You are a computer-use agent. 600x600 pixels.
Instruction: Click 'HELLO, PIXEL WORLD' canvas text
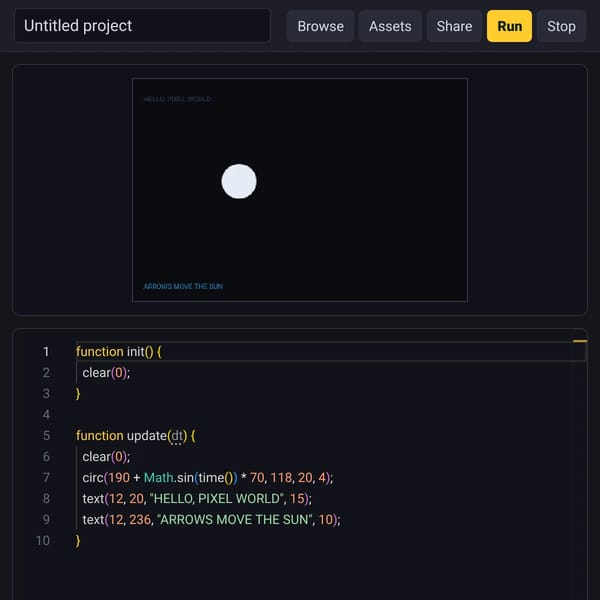(x=177, y=99)
